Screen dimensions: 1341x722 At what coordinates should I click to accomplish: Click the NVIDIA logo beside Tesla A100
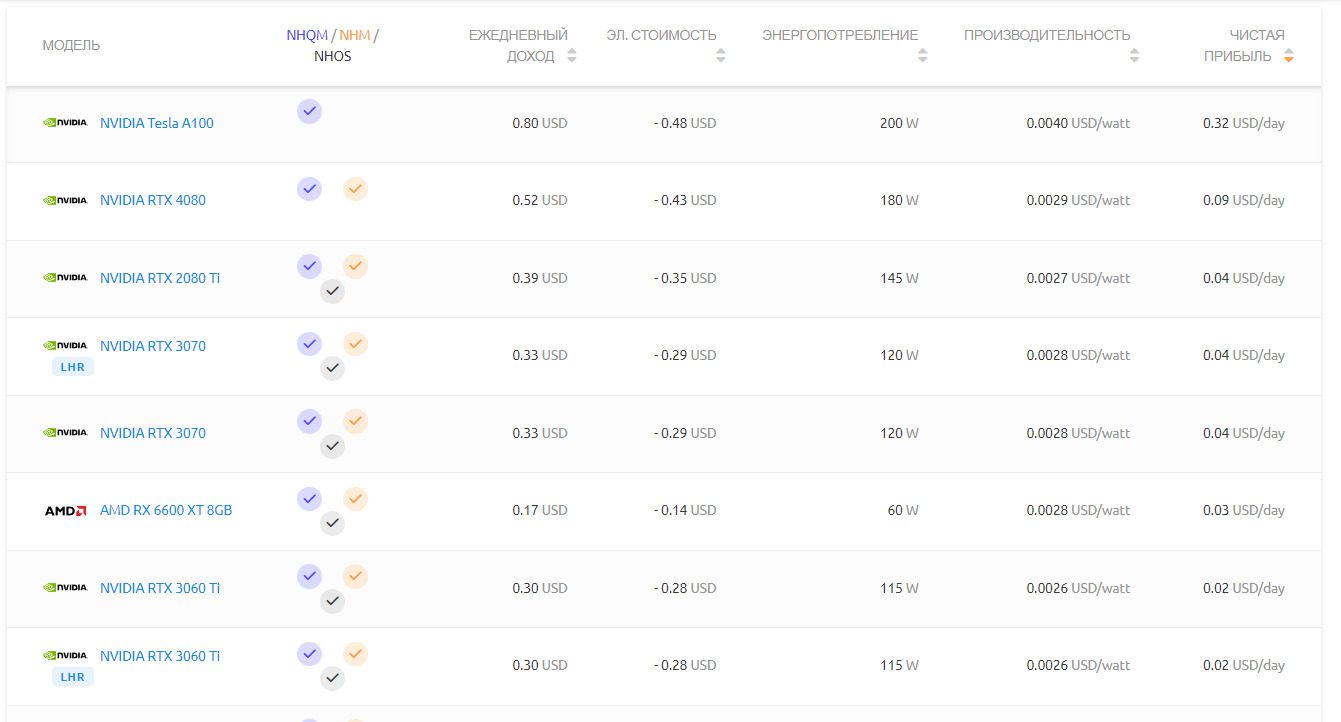[65, 123]
